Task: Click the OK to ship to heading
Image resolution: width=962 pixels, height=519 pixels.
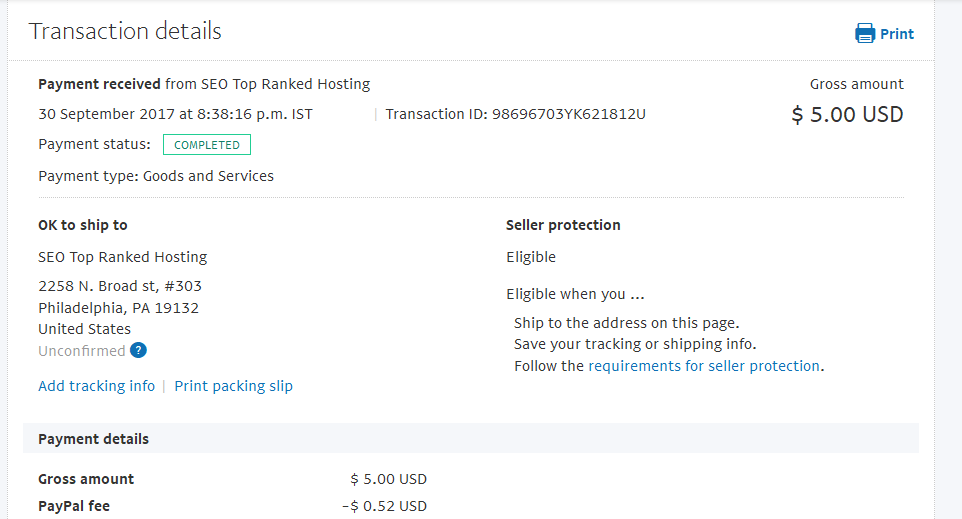Action: pos(83,225)
